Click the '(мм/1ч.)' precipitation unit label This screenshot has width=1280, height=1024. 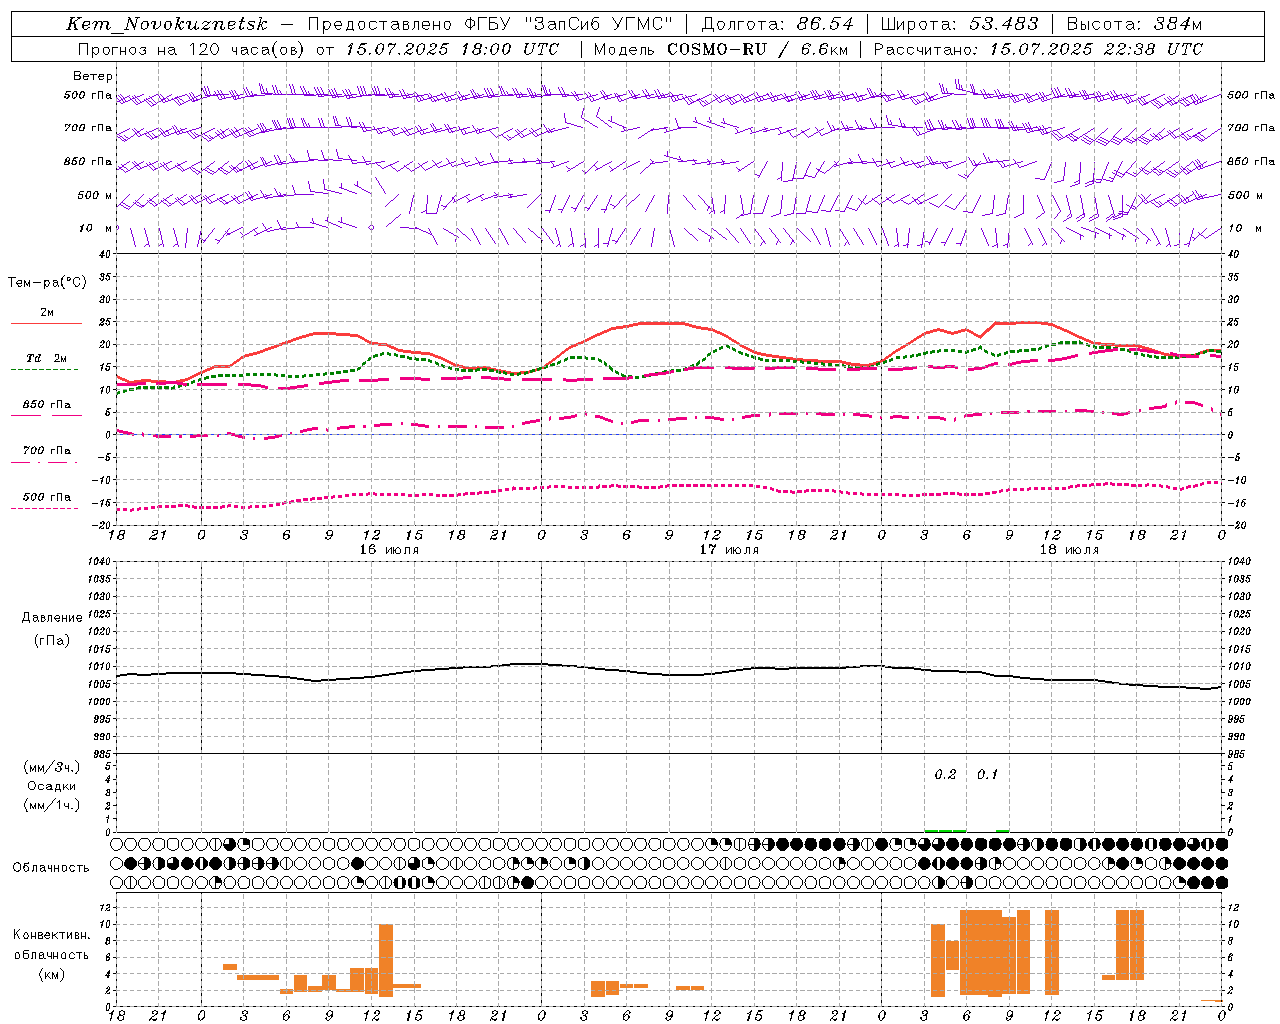[52, 805]
